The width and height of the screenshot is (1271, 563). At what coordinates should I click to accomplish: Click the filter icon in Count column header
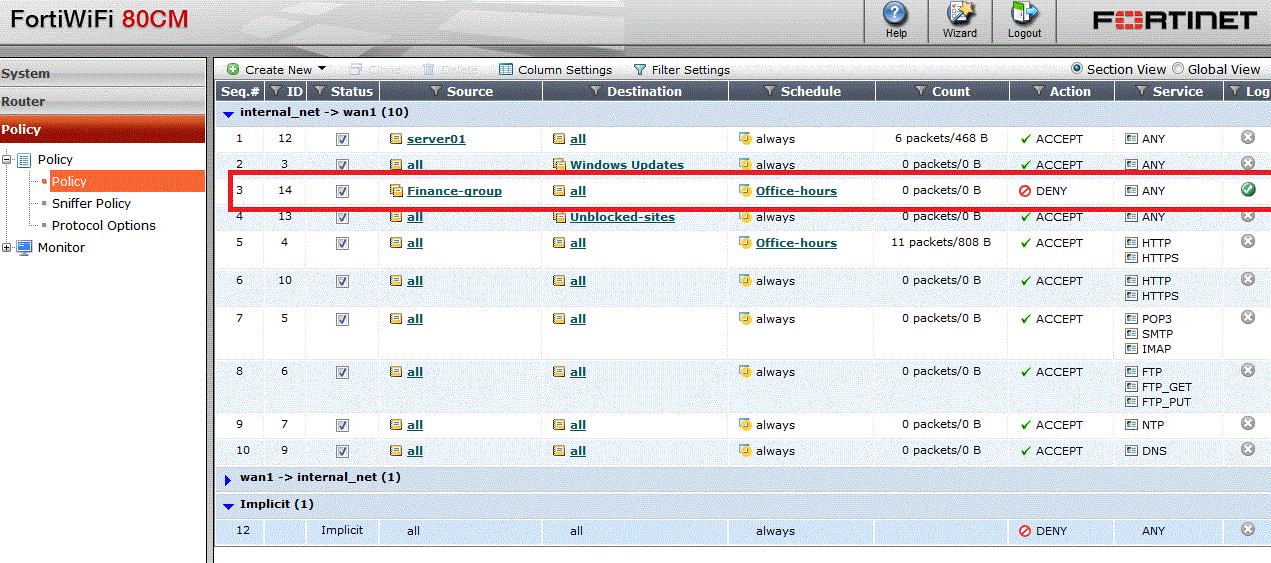point(920,91)
